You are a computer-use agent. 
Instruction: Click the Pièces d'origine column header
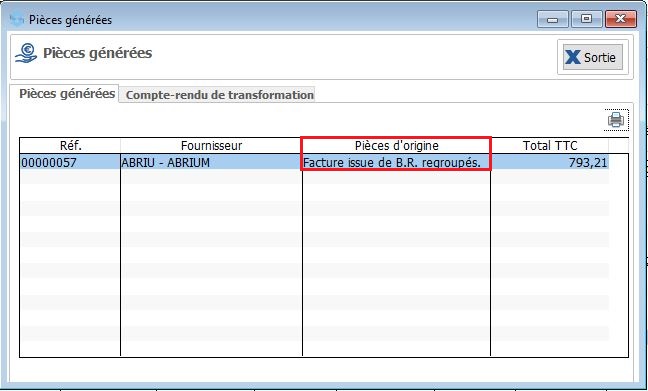coord(396,145)
